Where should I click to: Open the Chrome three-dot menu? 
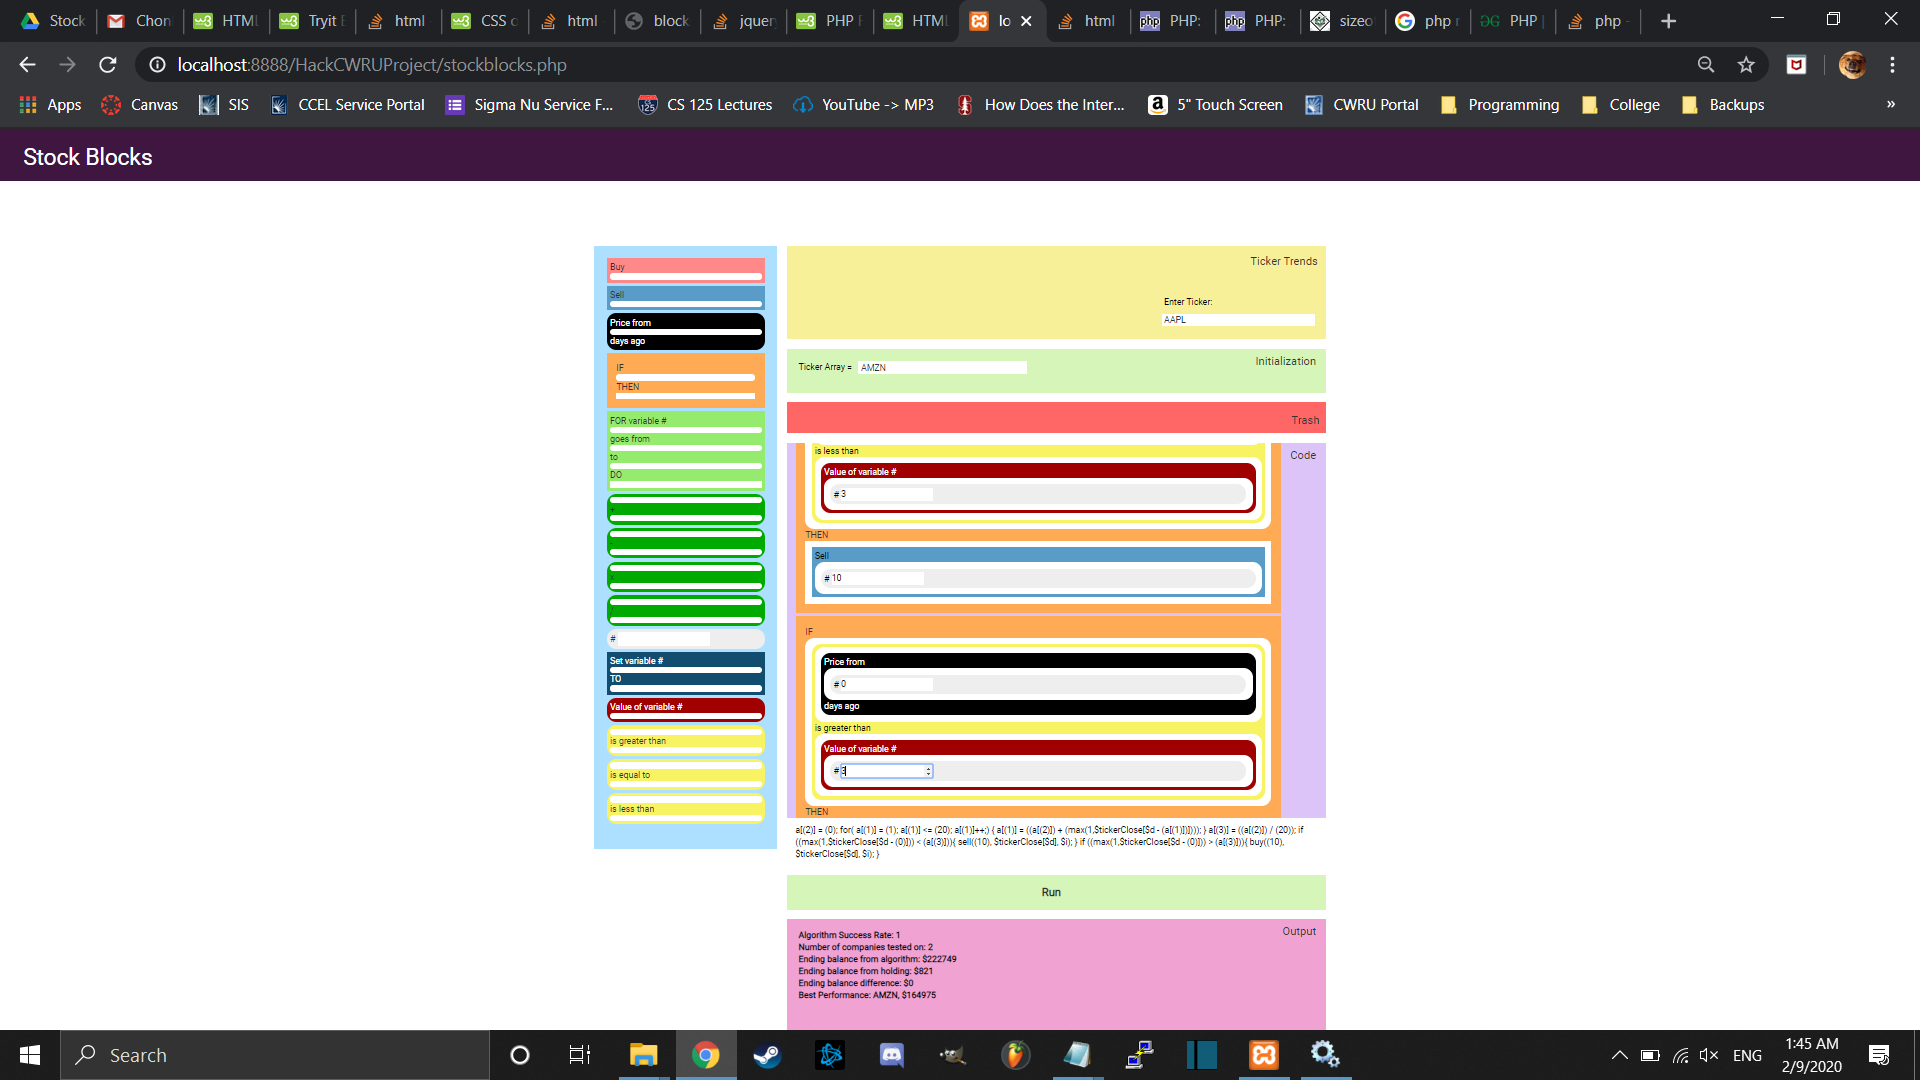1892,65
